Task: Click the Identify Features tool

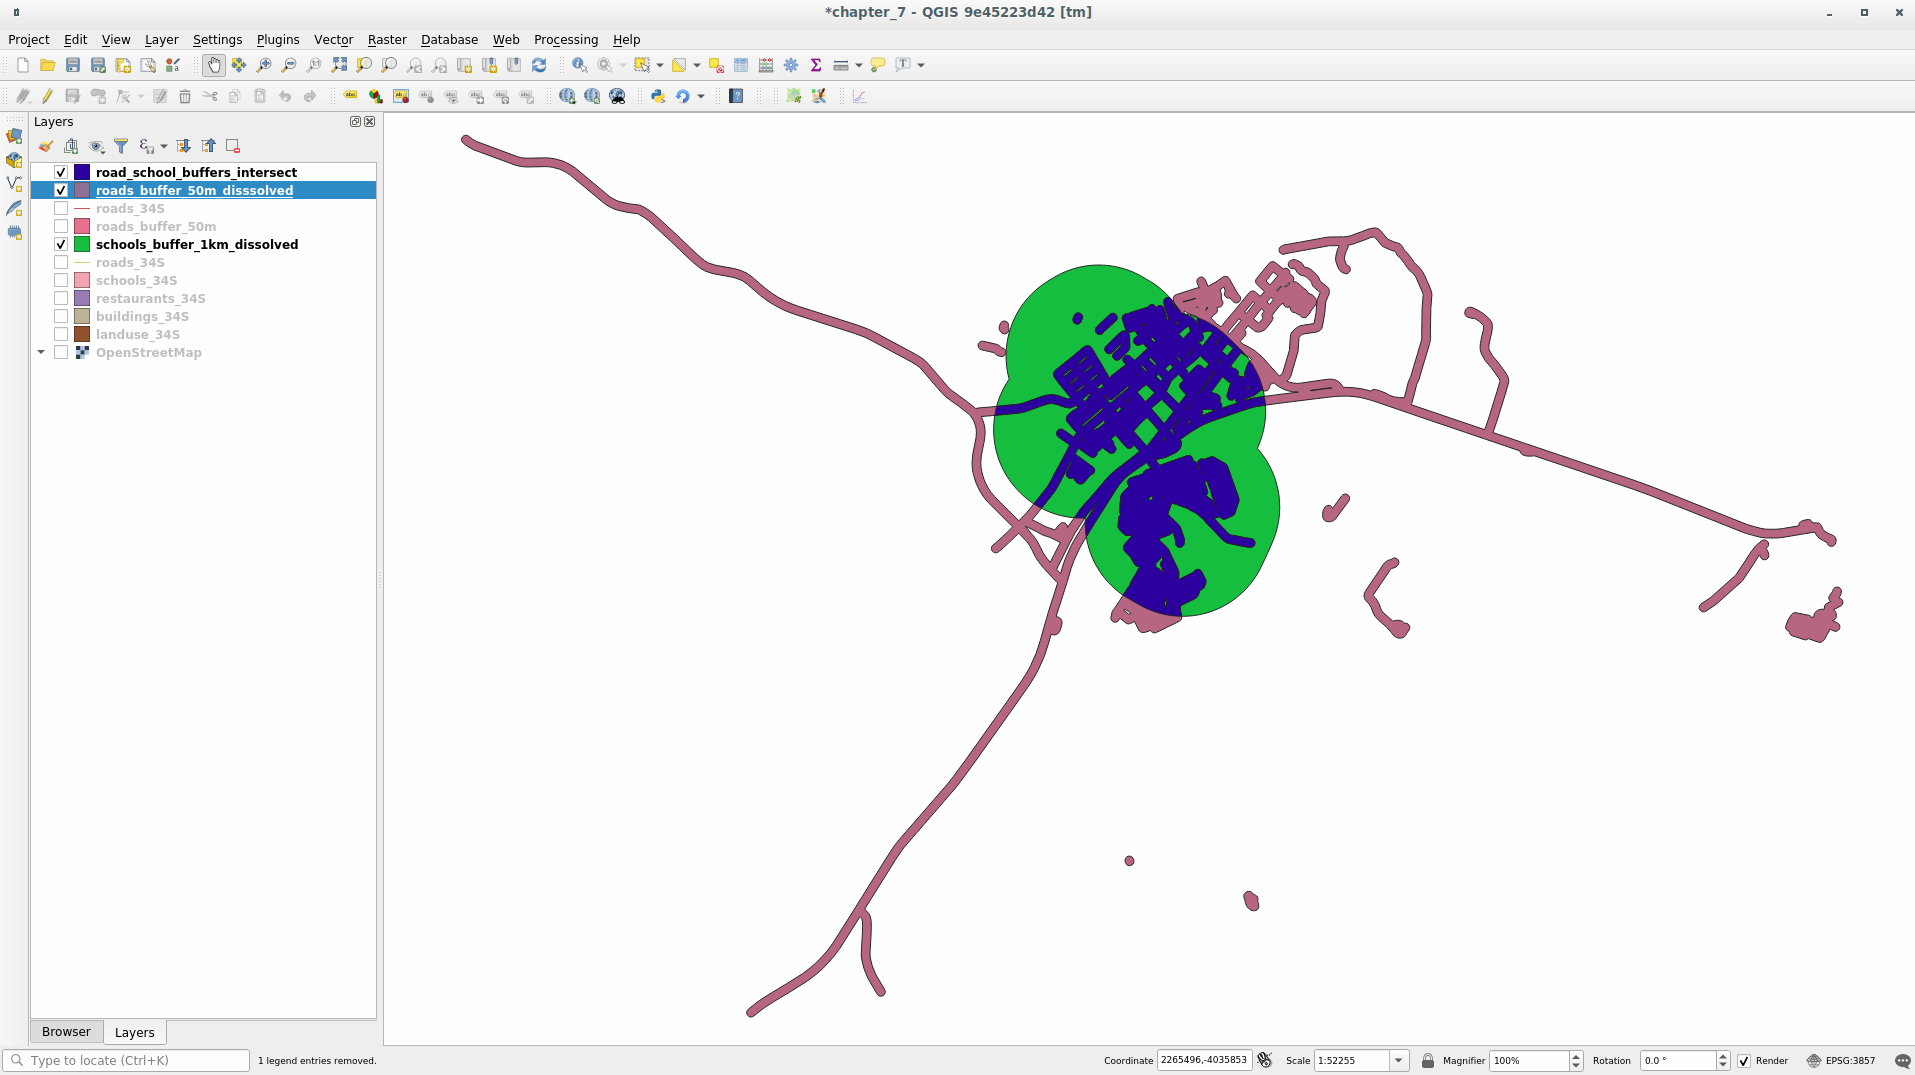Action: (579, 65)
